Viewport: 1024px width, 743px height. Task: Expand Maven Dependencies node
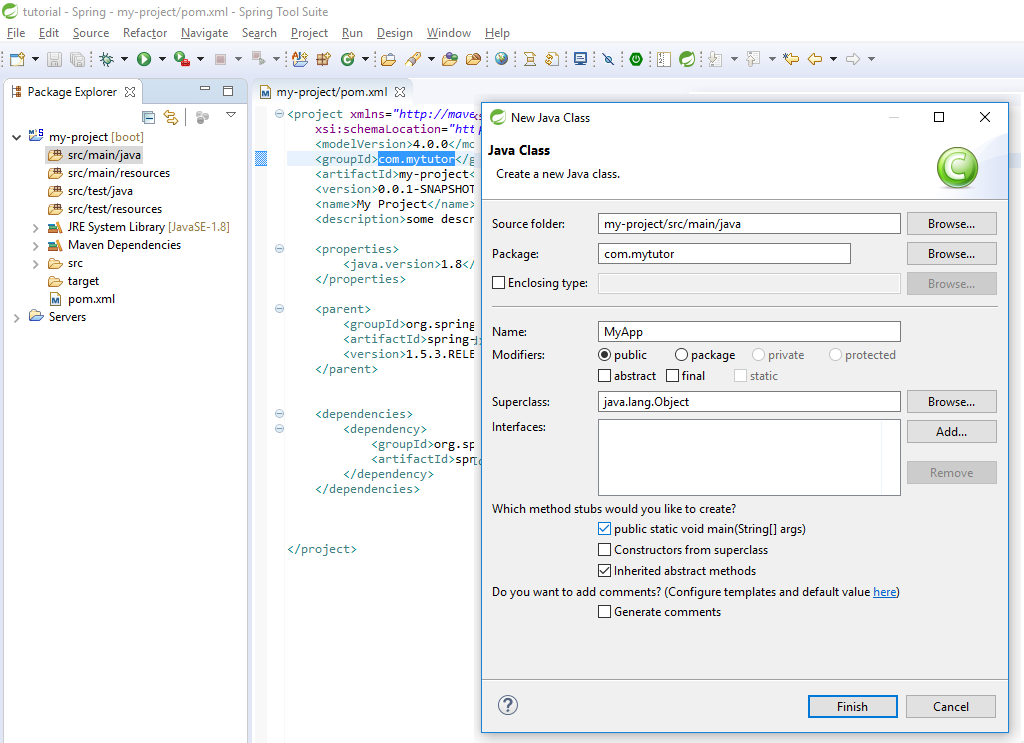pyautogui.click(x=36, y=245)
